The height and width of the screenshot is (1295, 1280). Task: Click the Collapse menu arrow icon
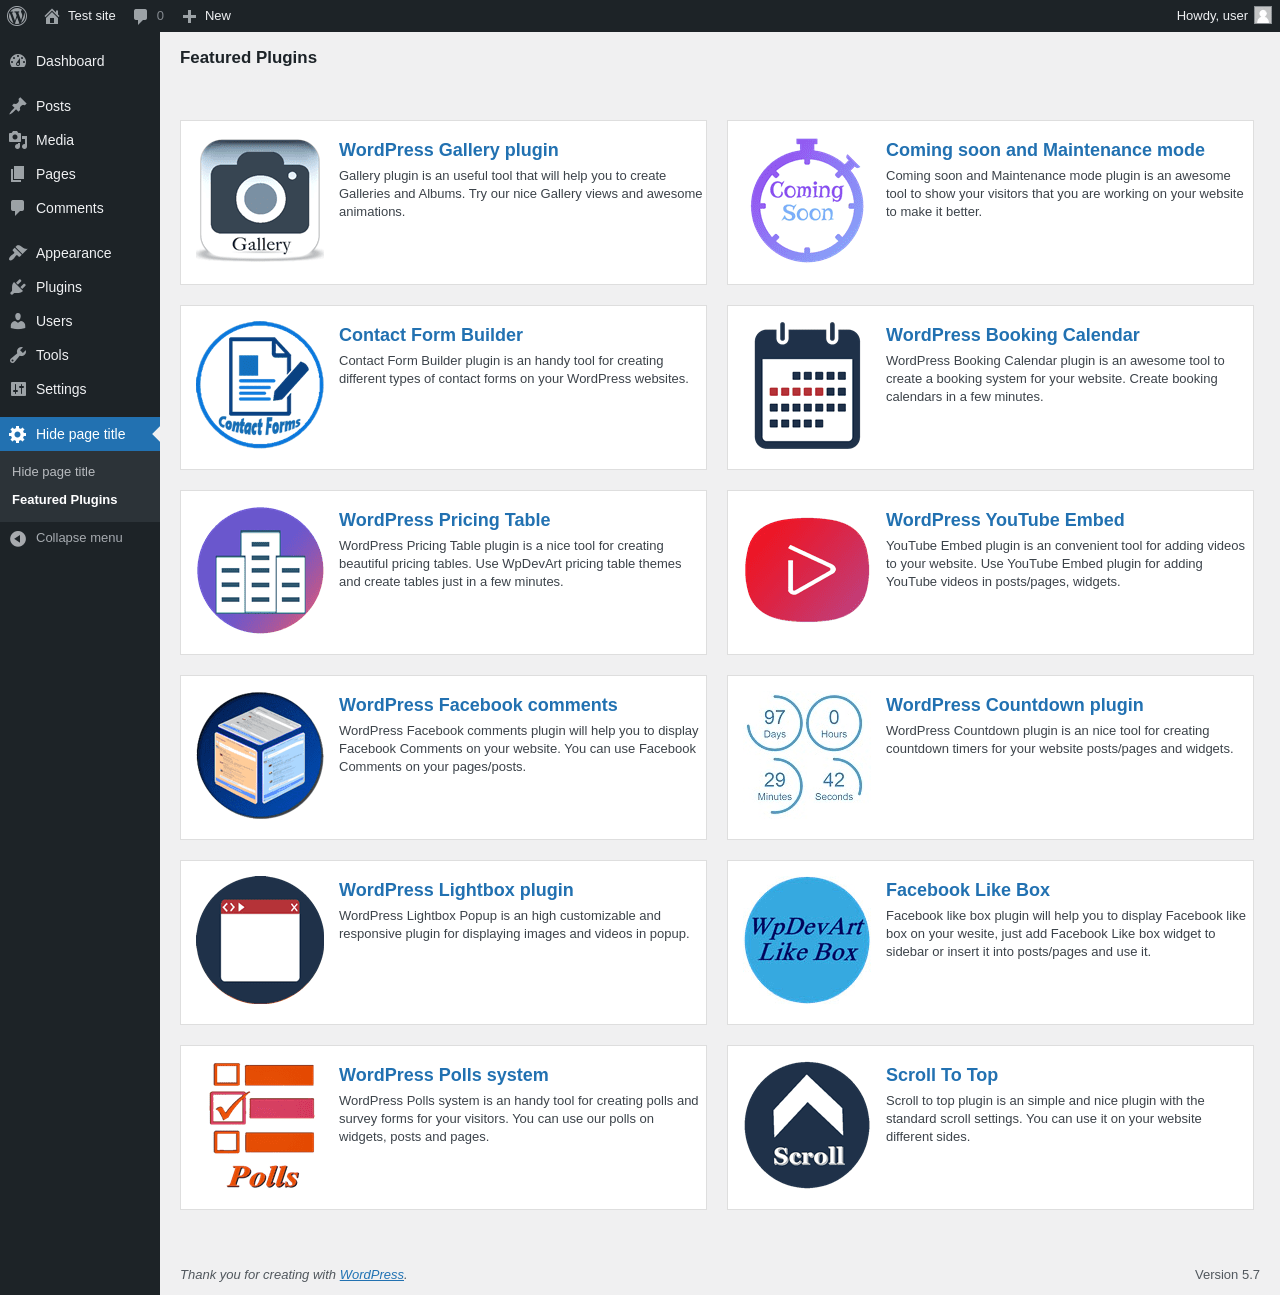pyautogui.click(x=18, y=538)
